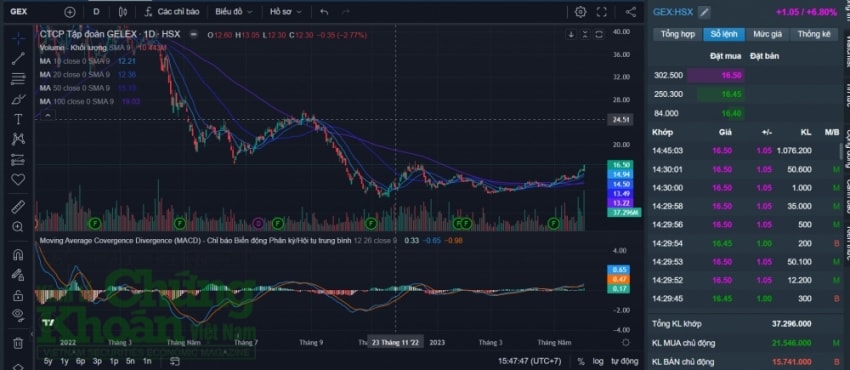
Task: Open the D interval selector
Action: point(96,11)
